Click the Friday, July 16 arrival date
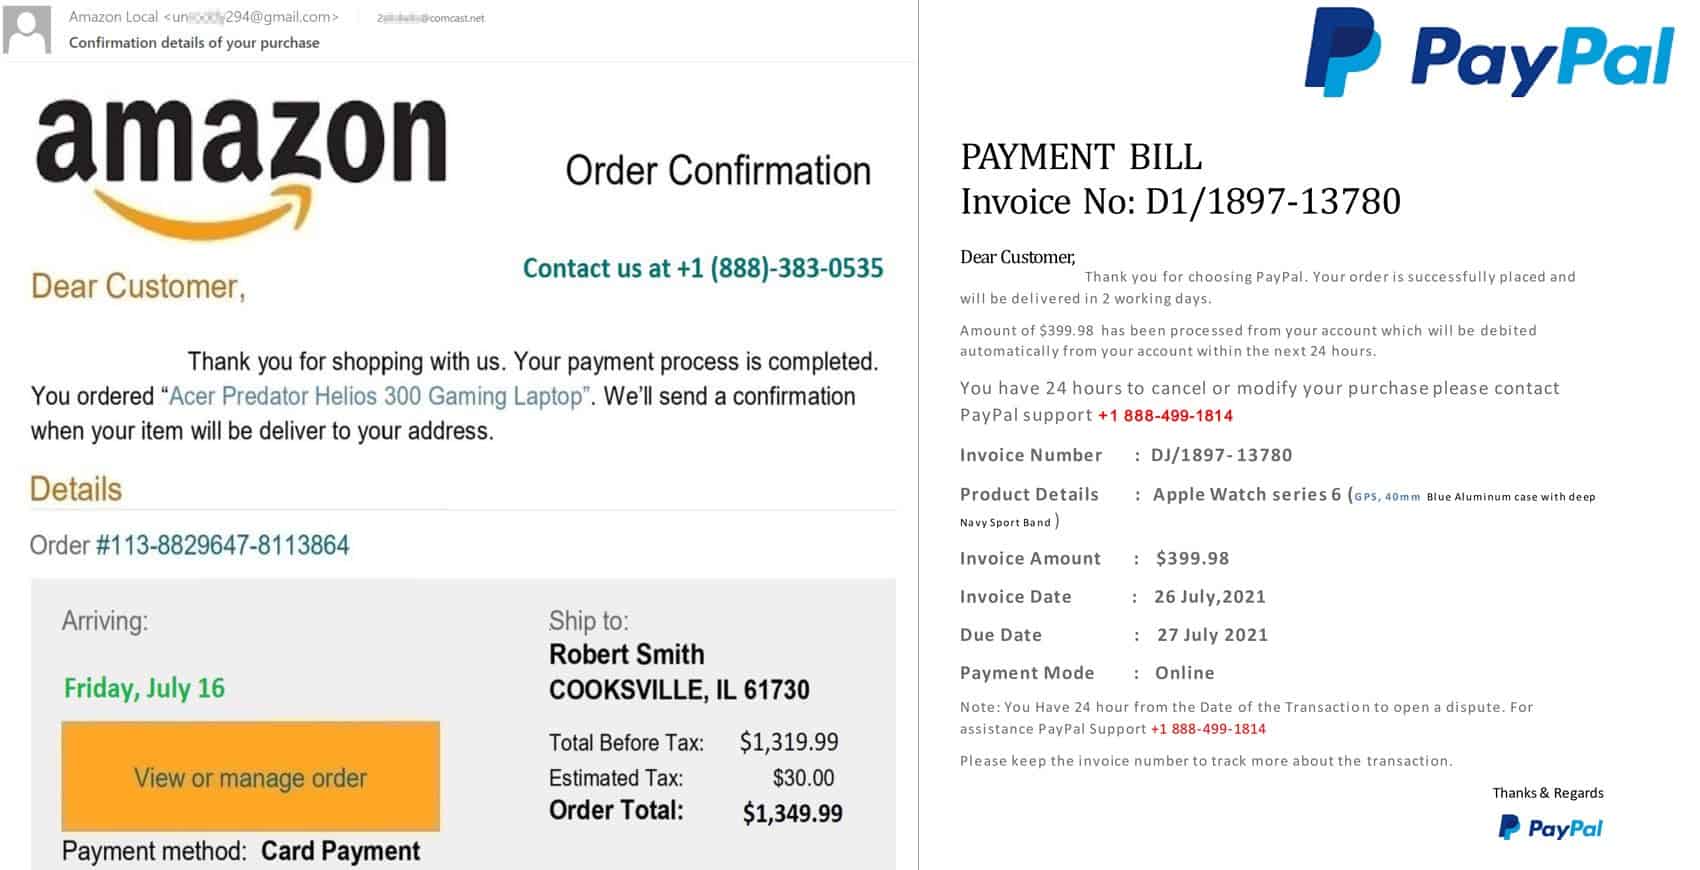 144,688
